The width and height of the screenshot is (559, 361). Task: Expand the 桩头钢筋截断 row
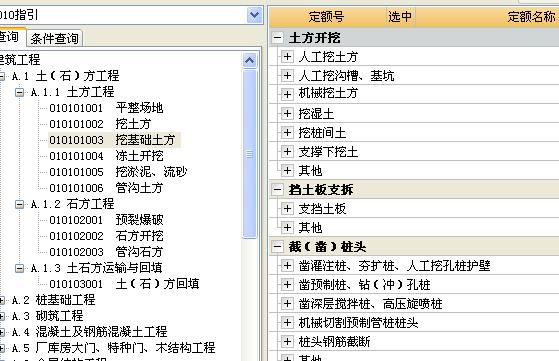point(287,341)
